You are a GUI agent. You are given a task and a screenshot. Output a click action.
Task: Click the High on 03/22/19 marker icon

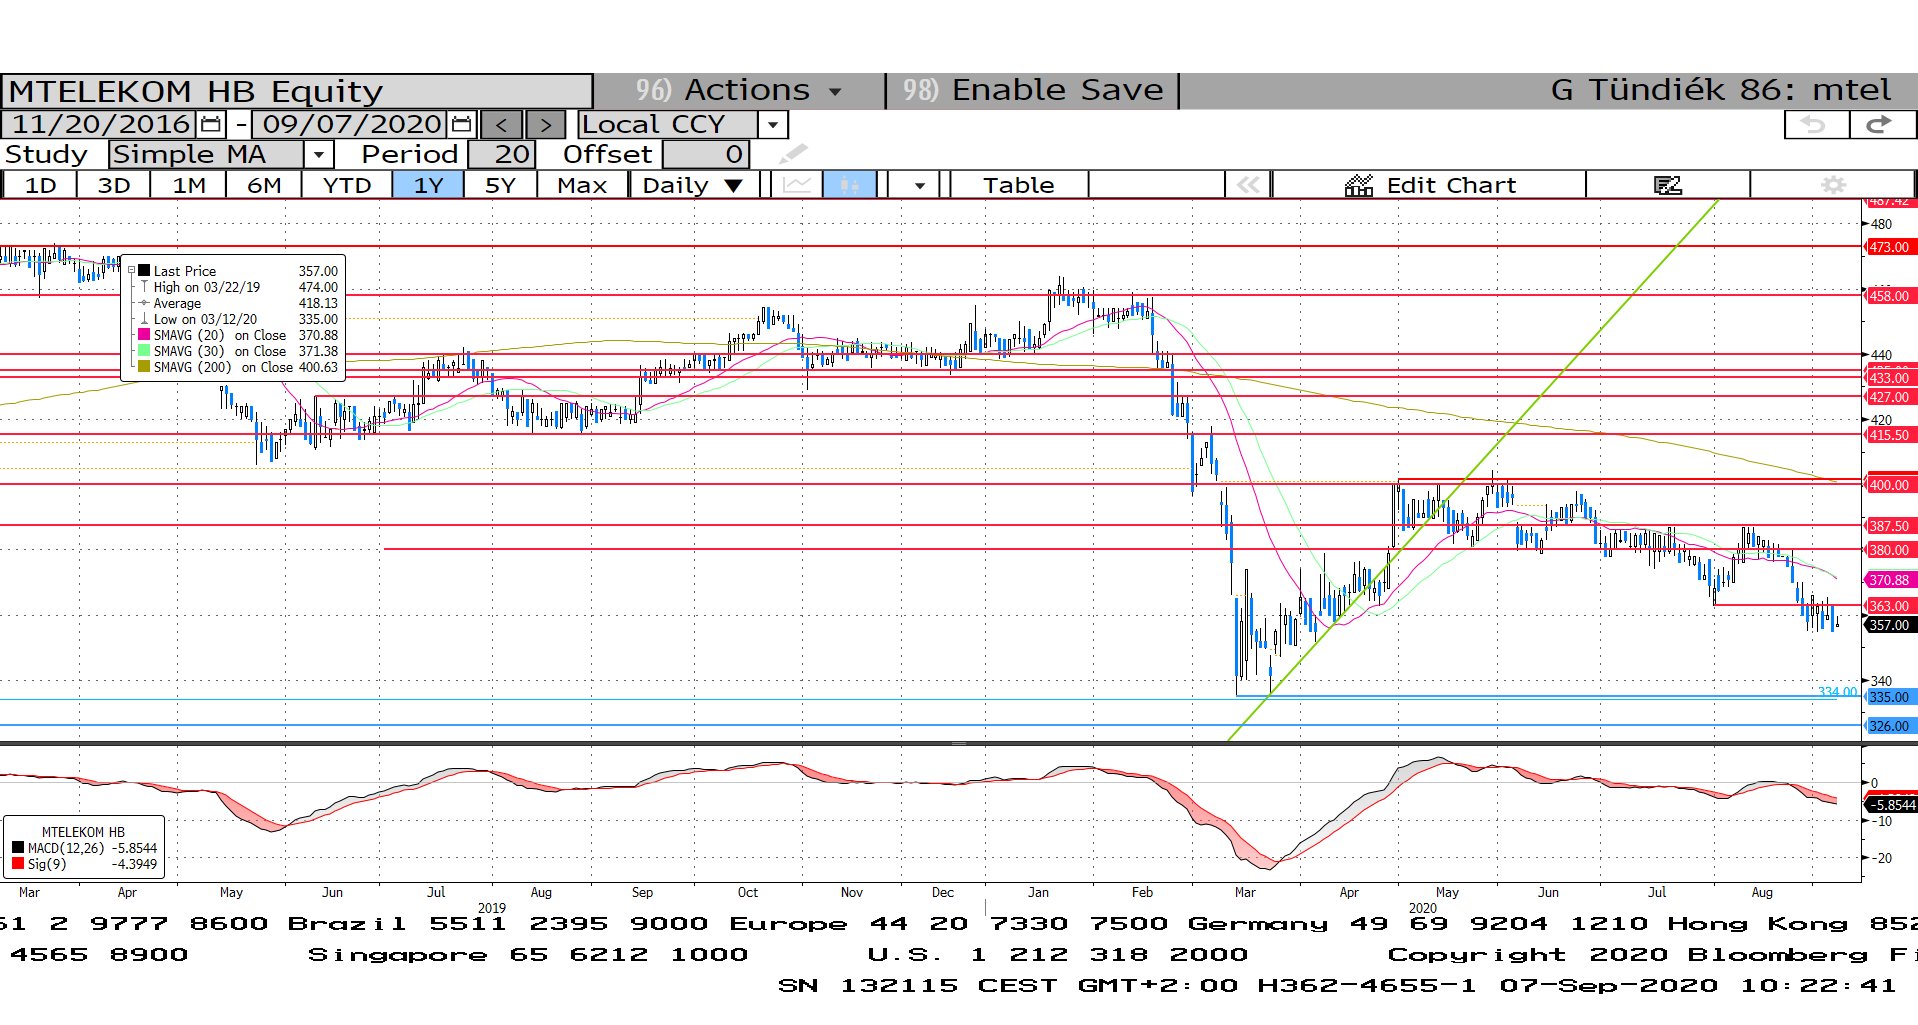coord(144,287)
